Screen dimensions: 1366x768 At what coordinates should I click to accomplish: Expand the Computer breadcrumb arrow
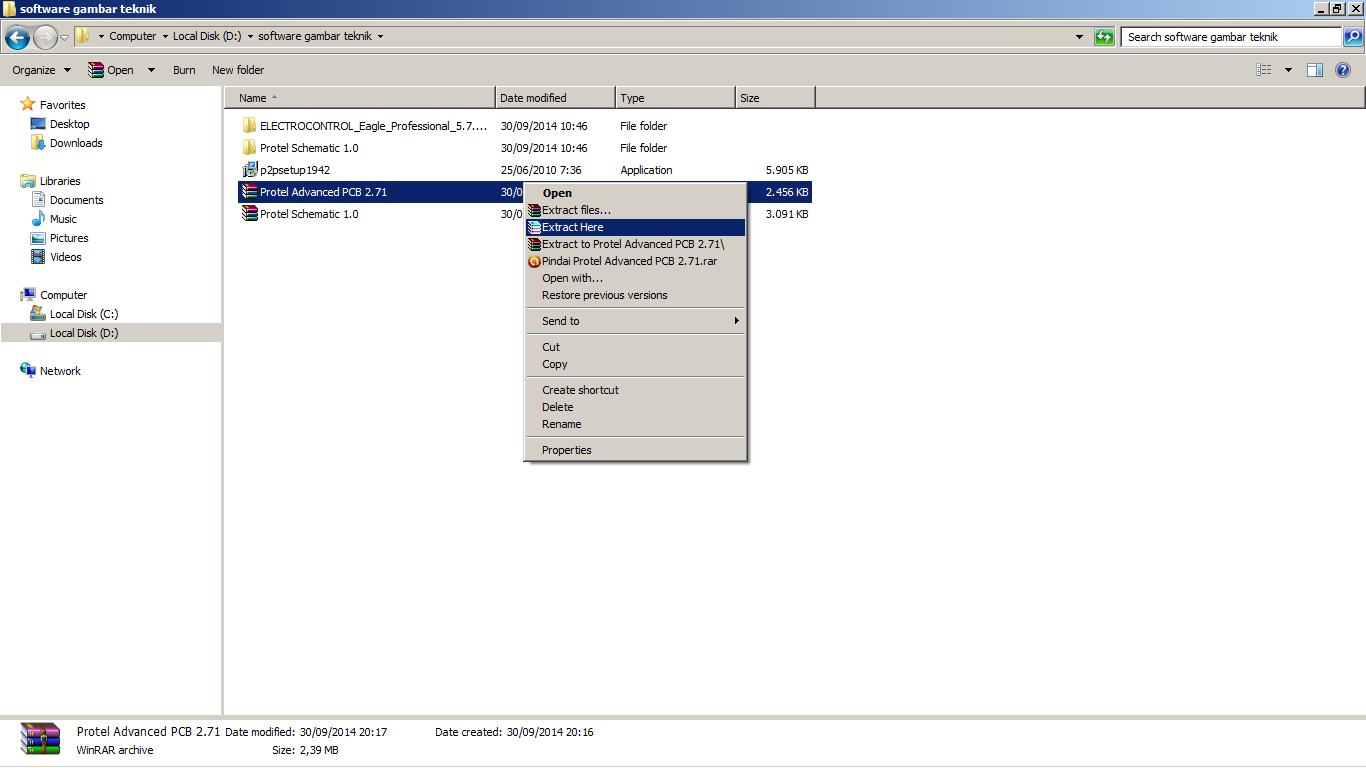(x=165, y=37)
